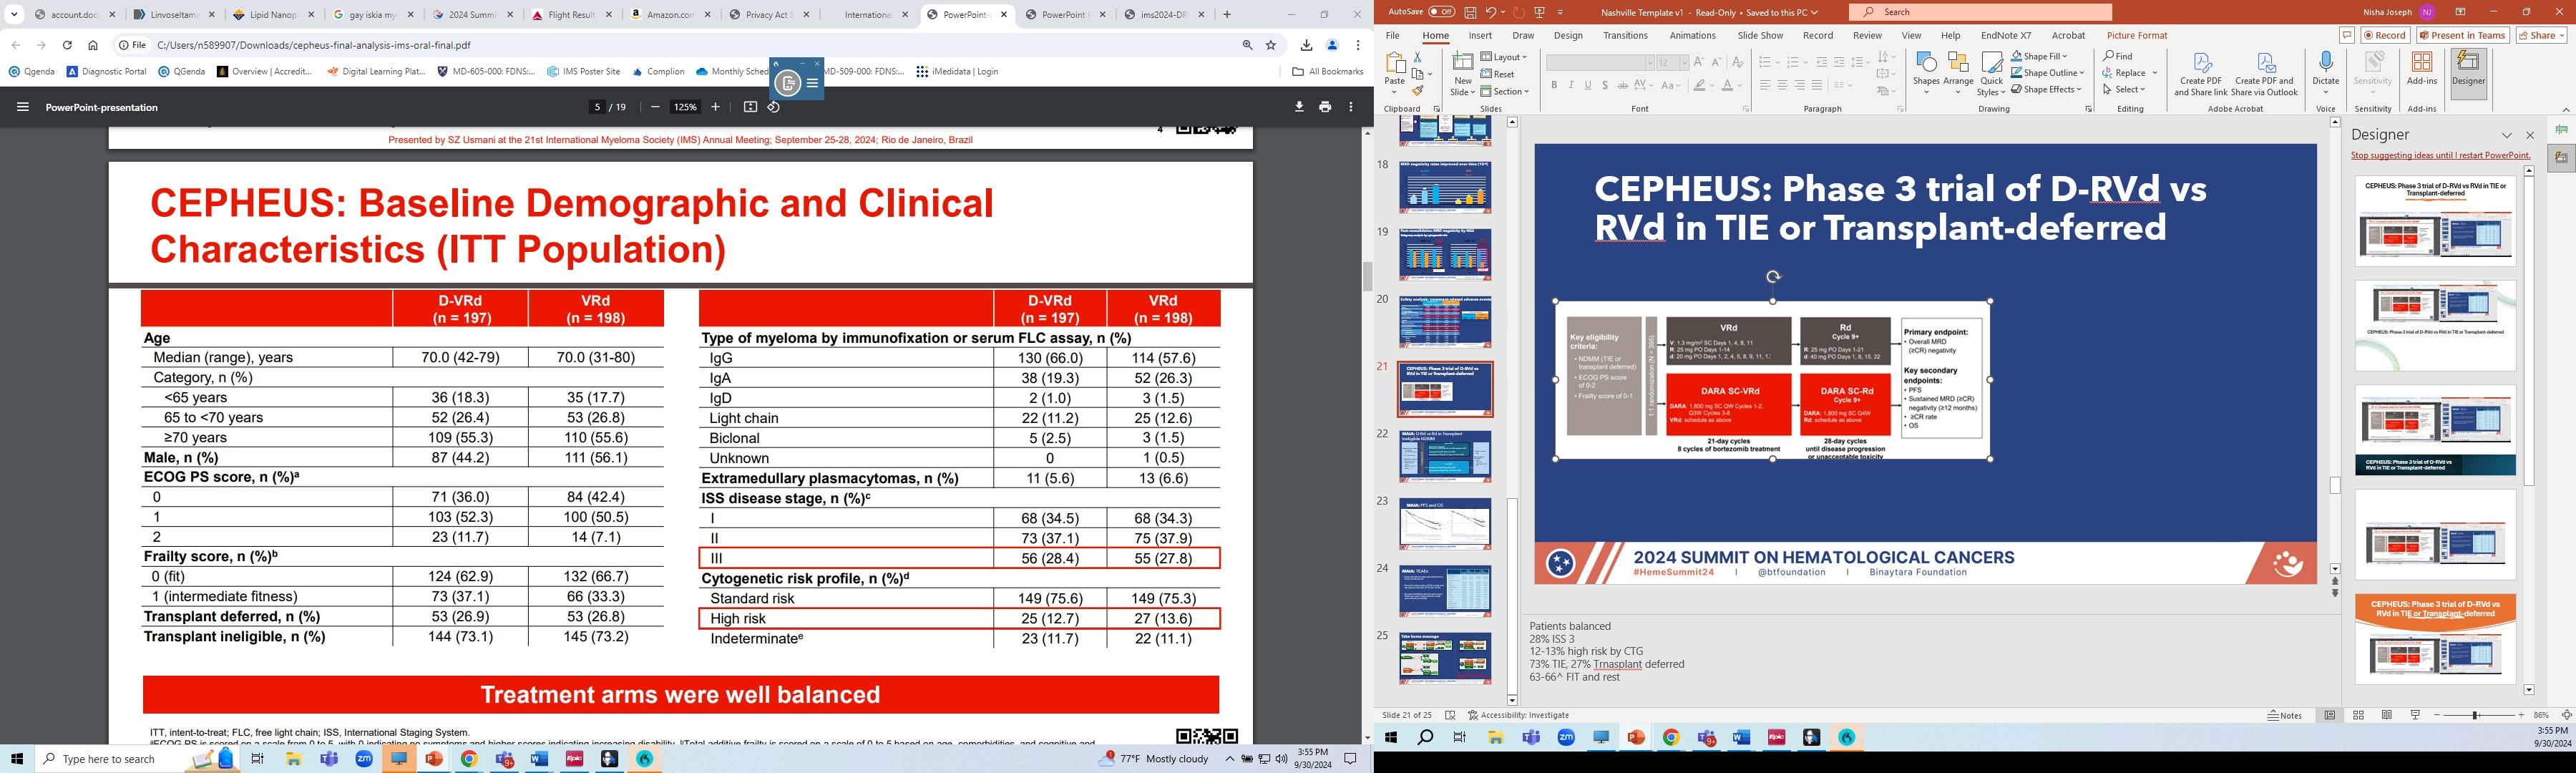
Task: Click Create PDF and Share link
Action: [x=2200, y=74]
